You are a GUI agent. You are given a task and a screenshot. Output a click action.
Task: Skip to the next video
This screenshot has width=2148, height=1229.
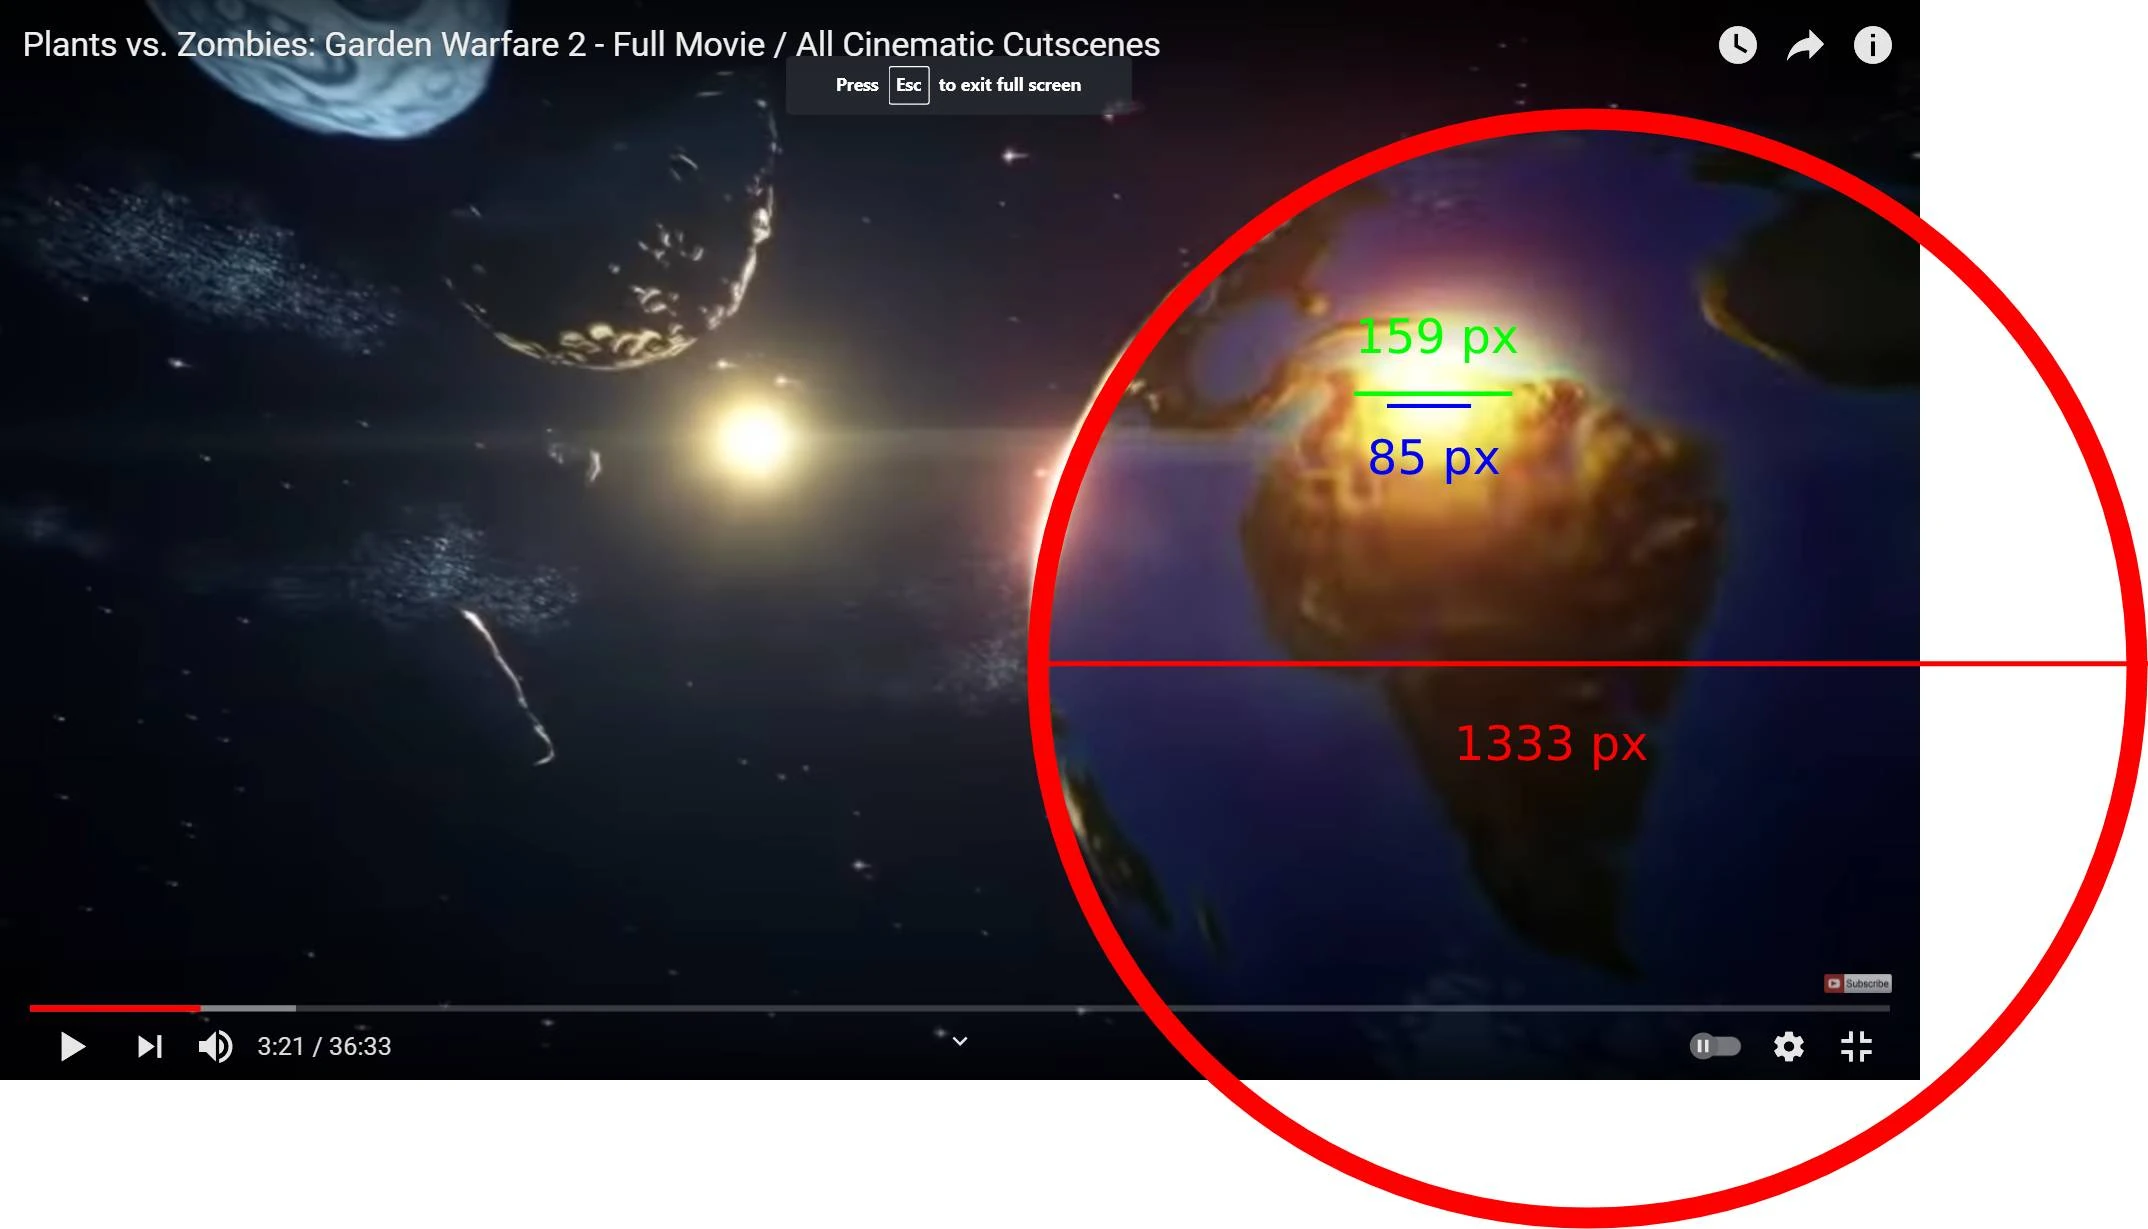tap(150, 1046)
